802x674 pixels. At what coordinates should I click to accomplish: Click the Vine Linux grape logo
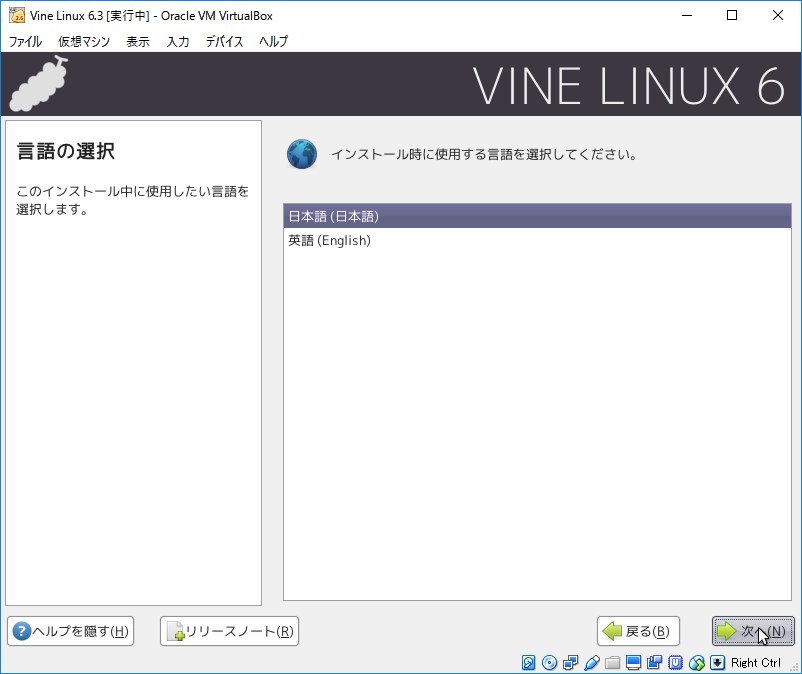click(x=37, y=84)
